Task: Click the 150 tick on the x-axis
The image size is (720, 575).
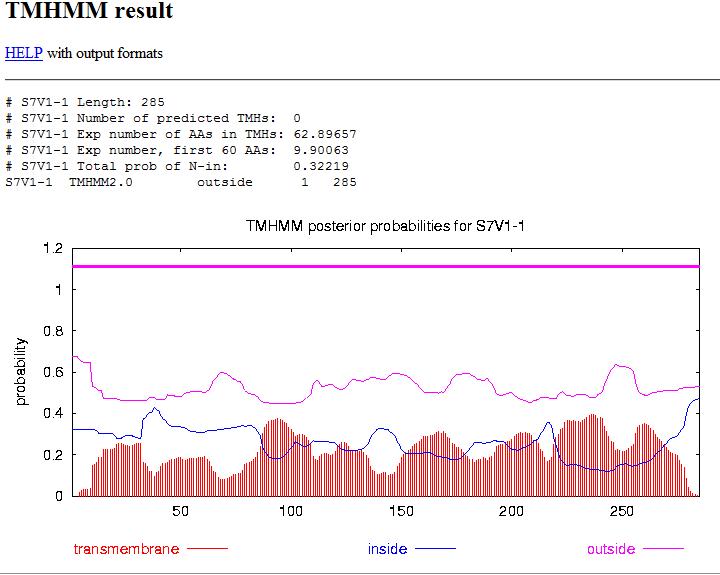Action: point(401,511)
